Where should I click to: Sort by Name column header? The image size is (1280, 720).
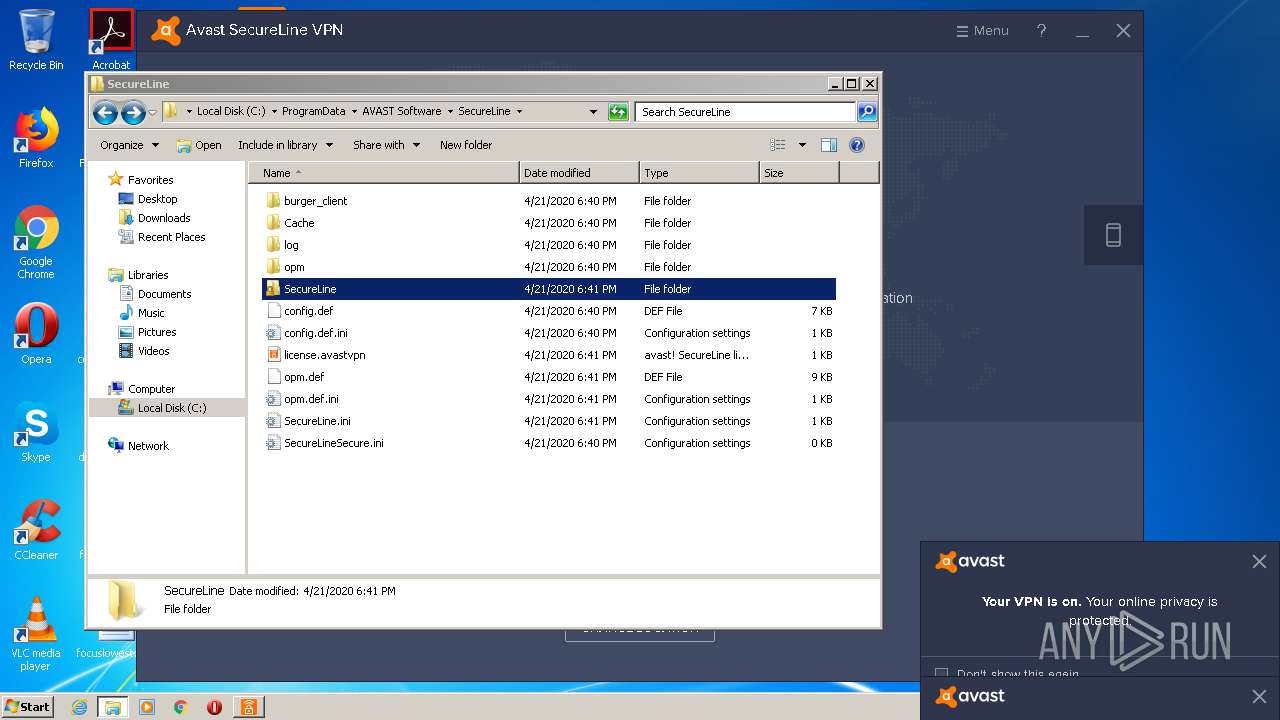(x=384, y=173)
